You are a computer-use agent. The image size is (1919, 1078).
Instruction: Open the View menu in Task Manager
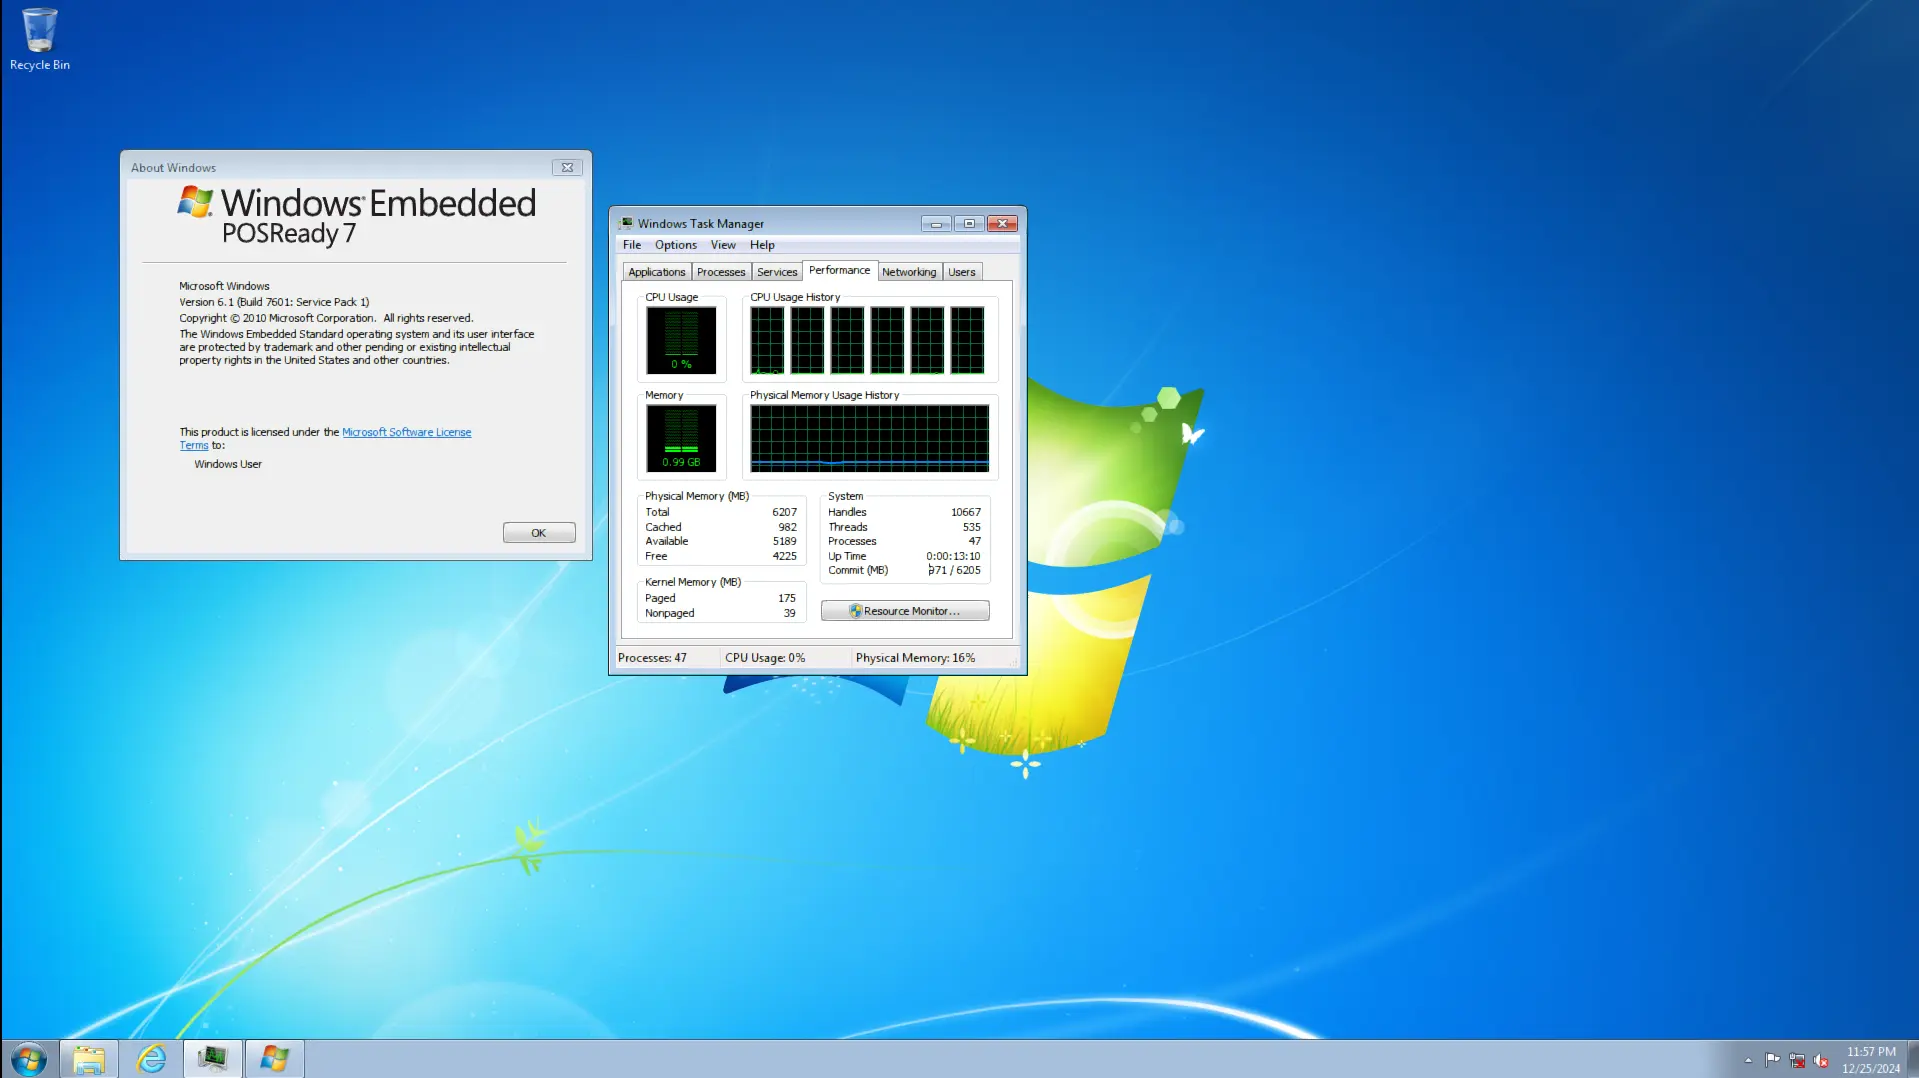coord(723,245)
